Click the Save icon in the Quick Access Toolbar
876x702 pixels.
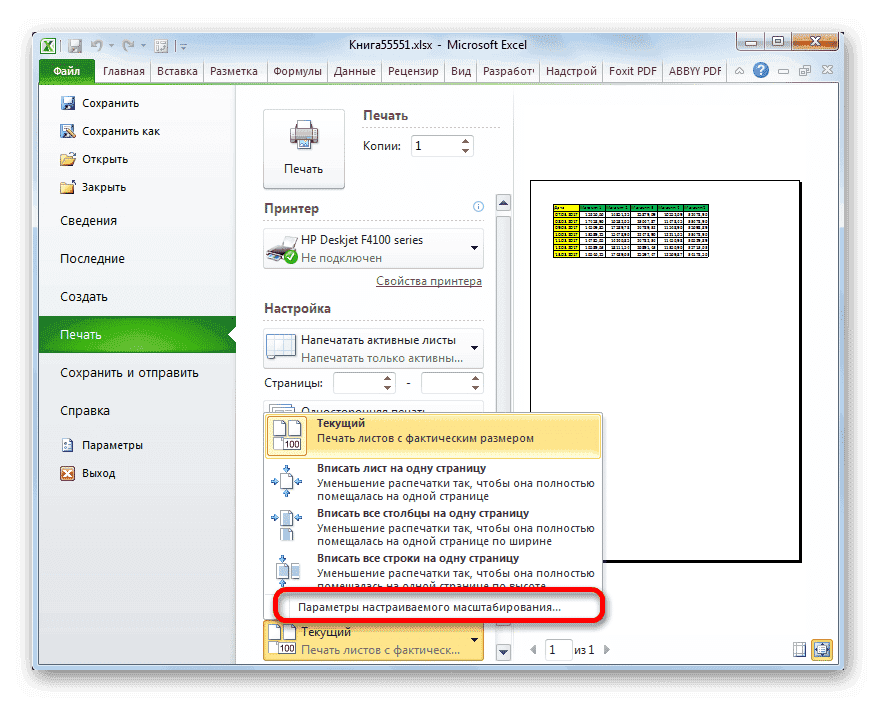point(74,44)
